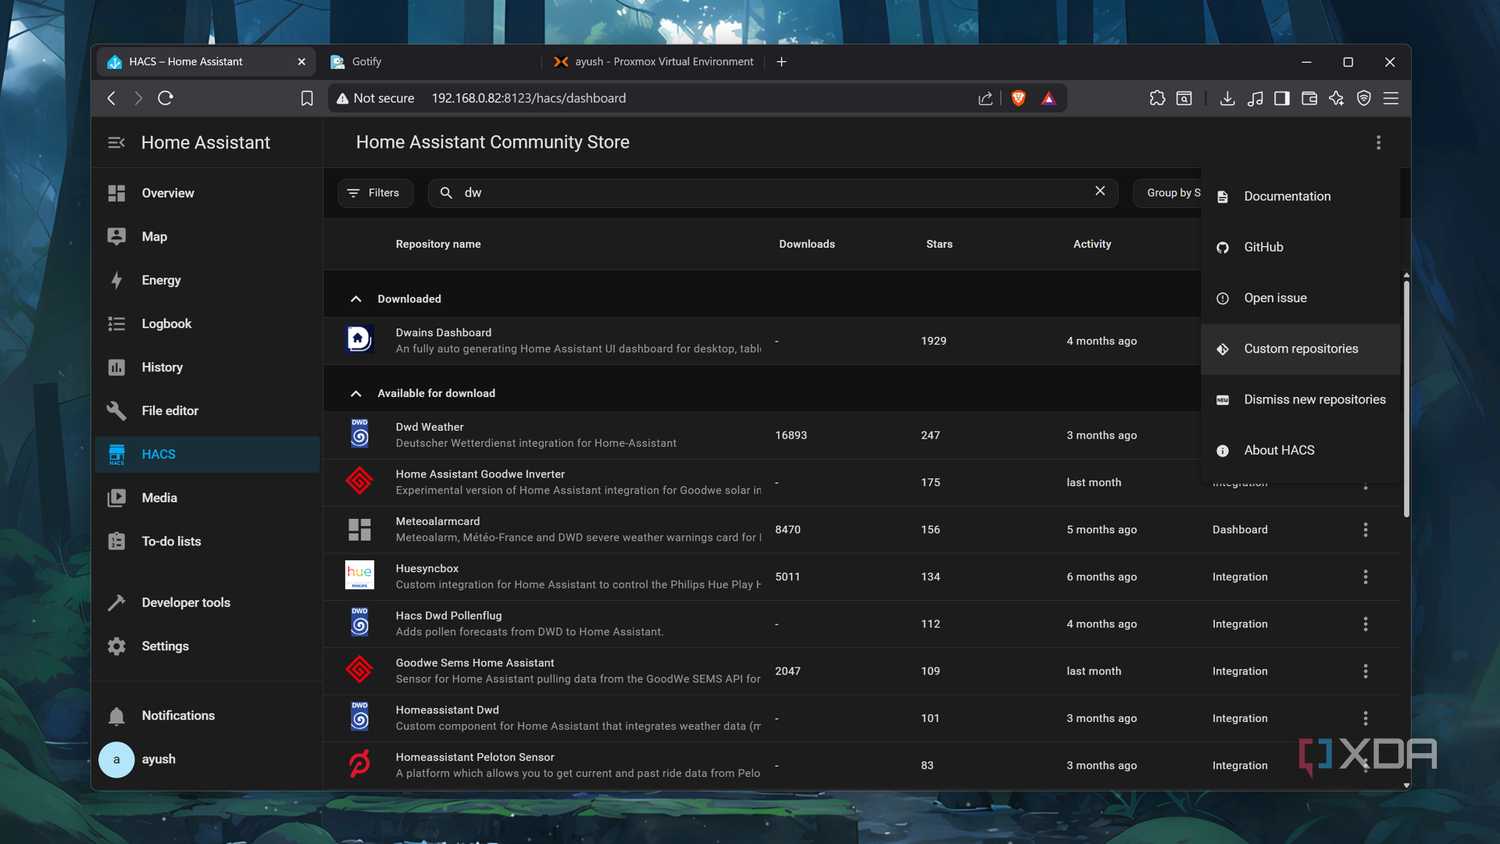Open row menu for Meteoalarmcard
This screenshot has width=1500, height=844.
[x=1365, y=530]
